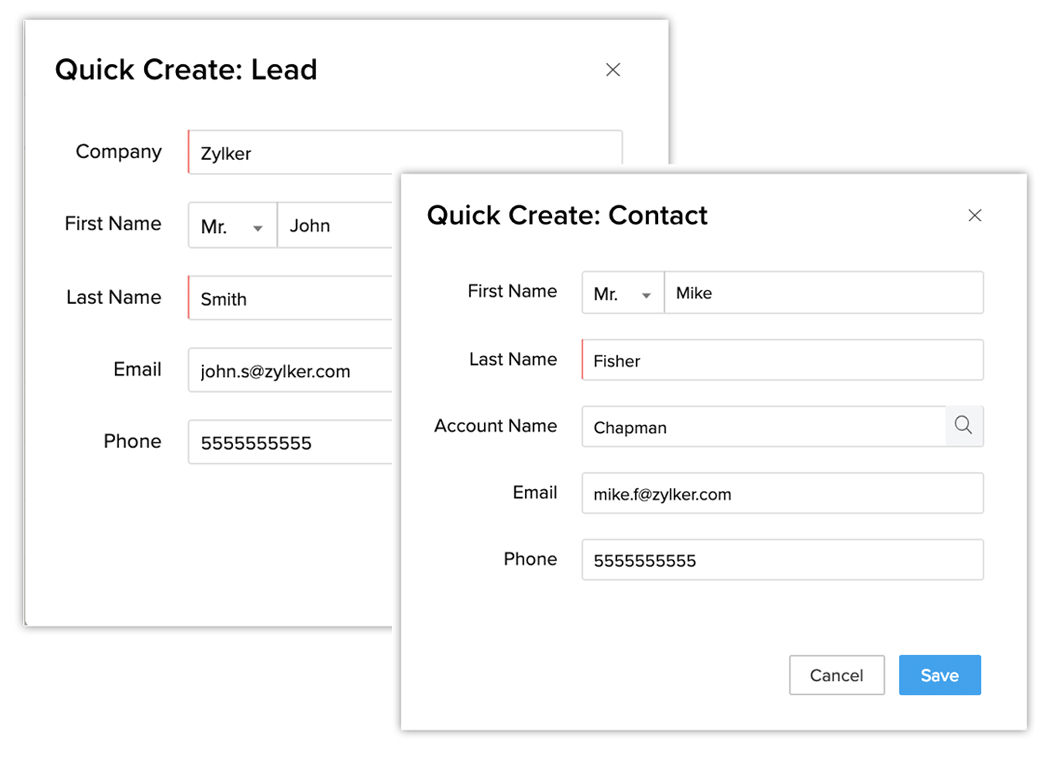Click the Company field containing Zylker
The width and height of the screenshot is (1056, 760).
[x=404, y=152]
